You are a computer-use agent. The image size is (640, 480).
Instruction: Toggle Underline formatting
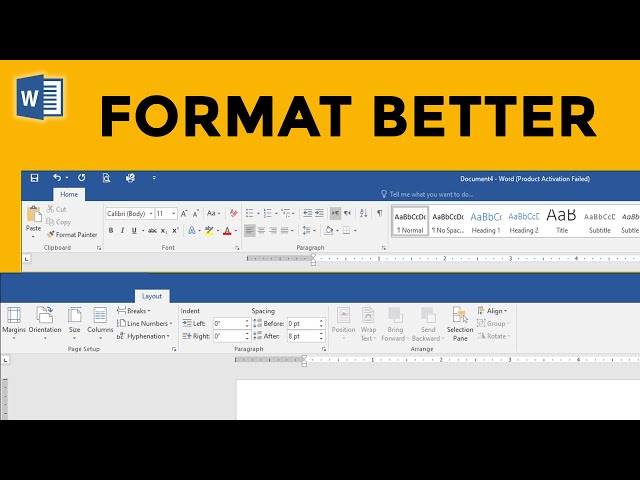click(x=134, y=231)
